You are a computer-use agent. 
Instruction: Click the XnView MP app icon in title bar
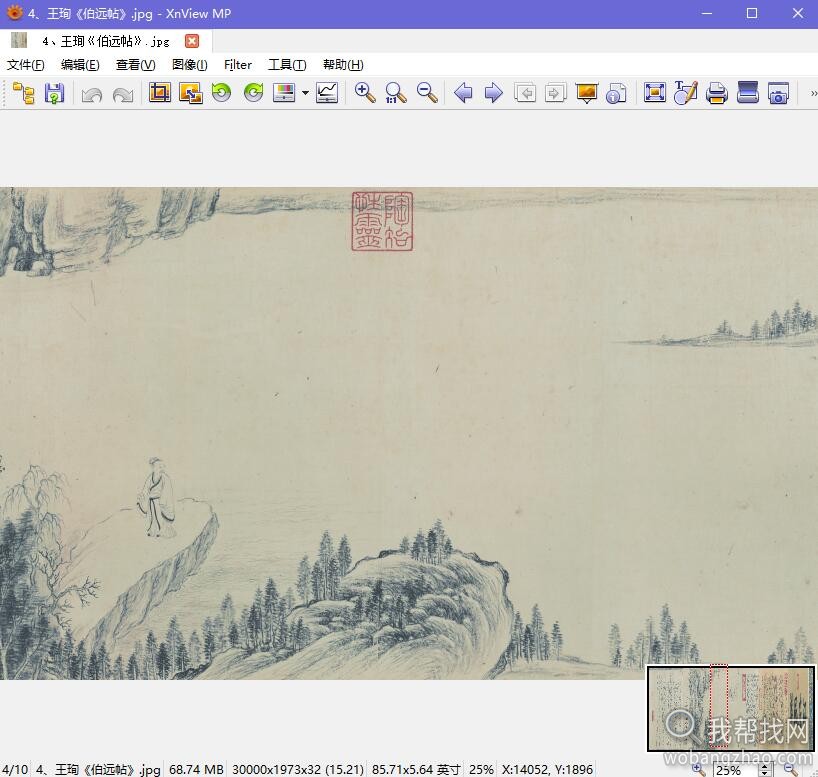click(x=14, y=13)
